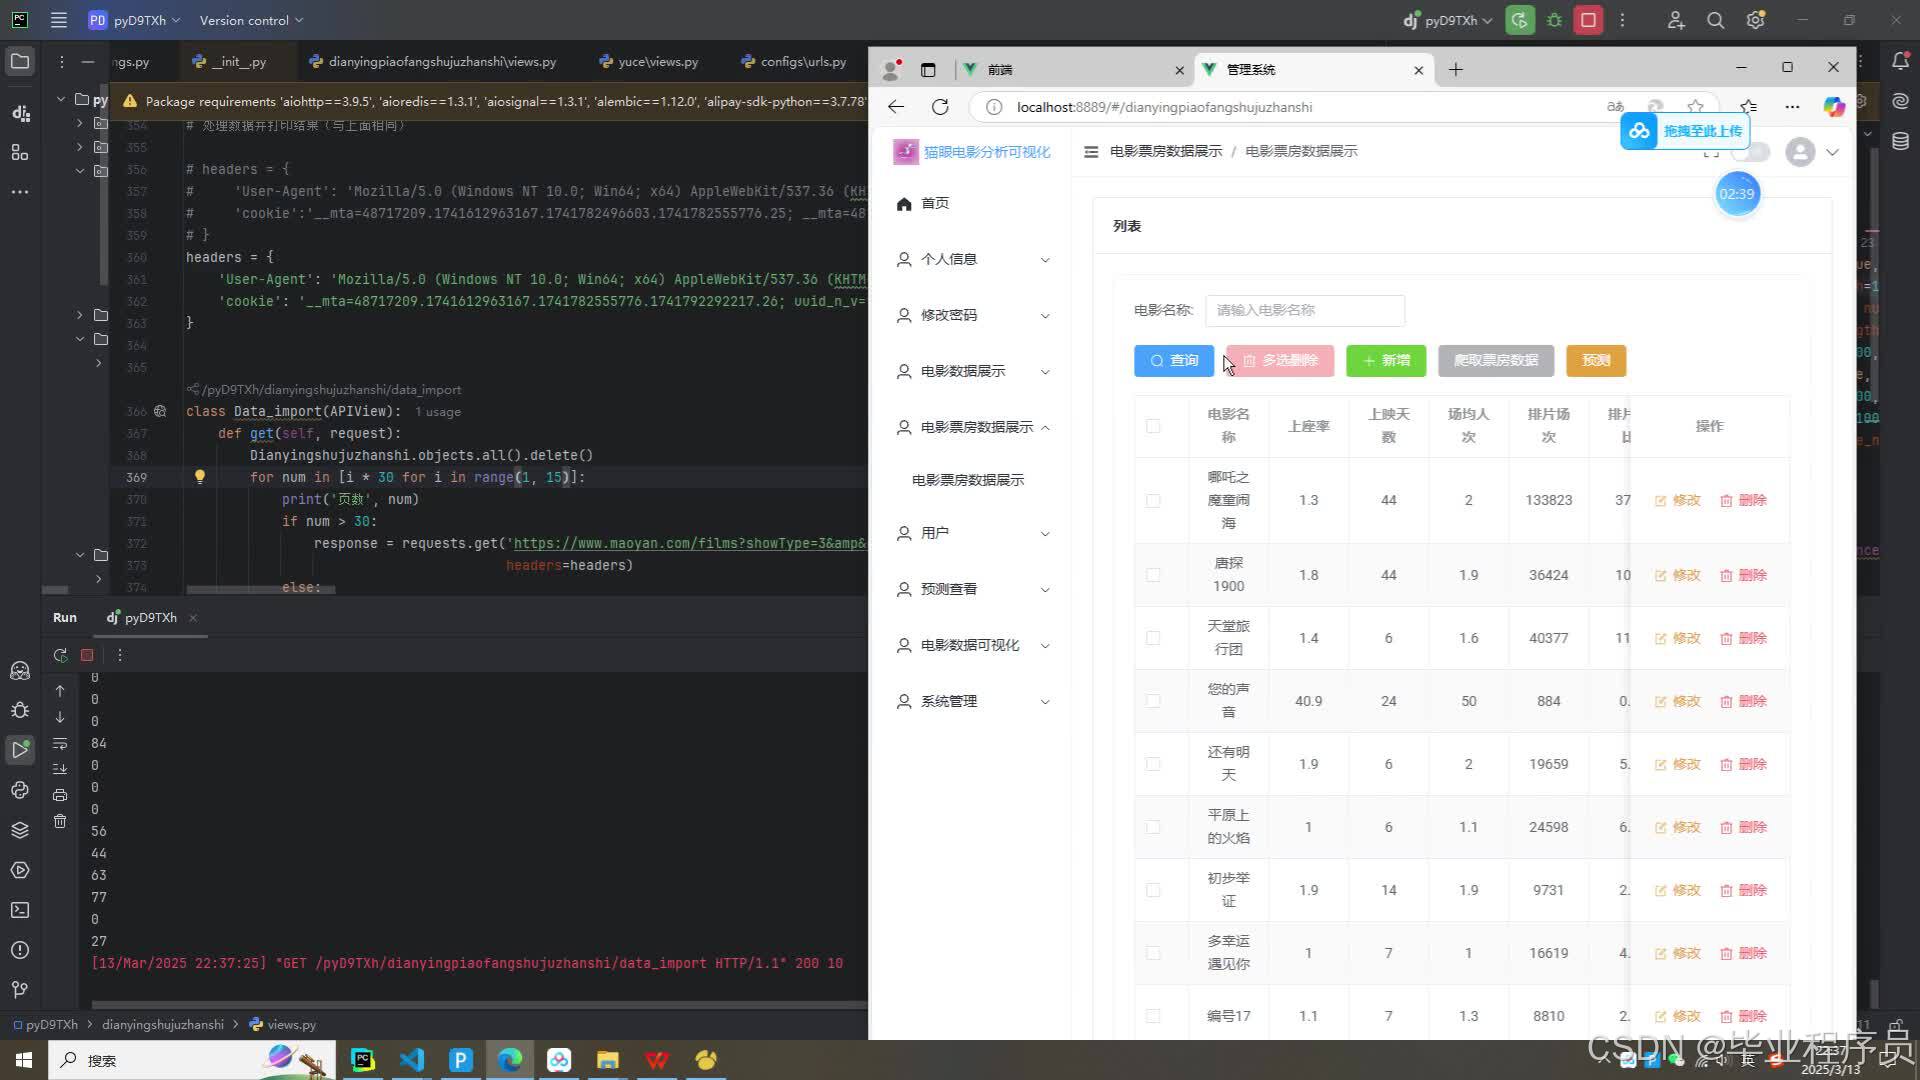The height and width of the screenshot is (1080, 1920).
Task: Launch Visual Studio Code from the taskbar
Action: 412,1060
